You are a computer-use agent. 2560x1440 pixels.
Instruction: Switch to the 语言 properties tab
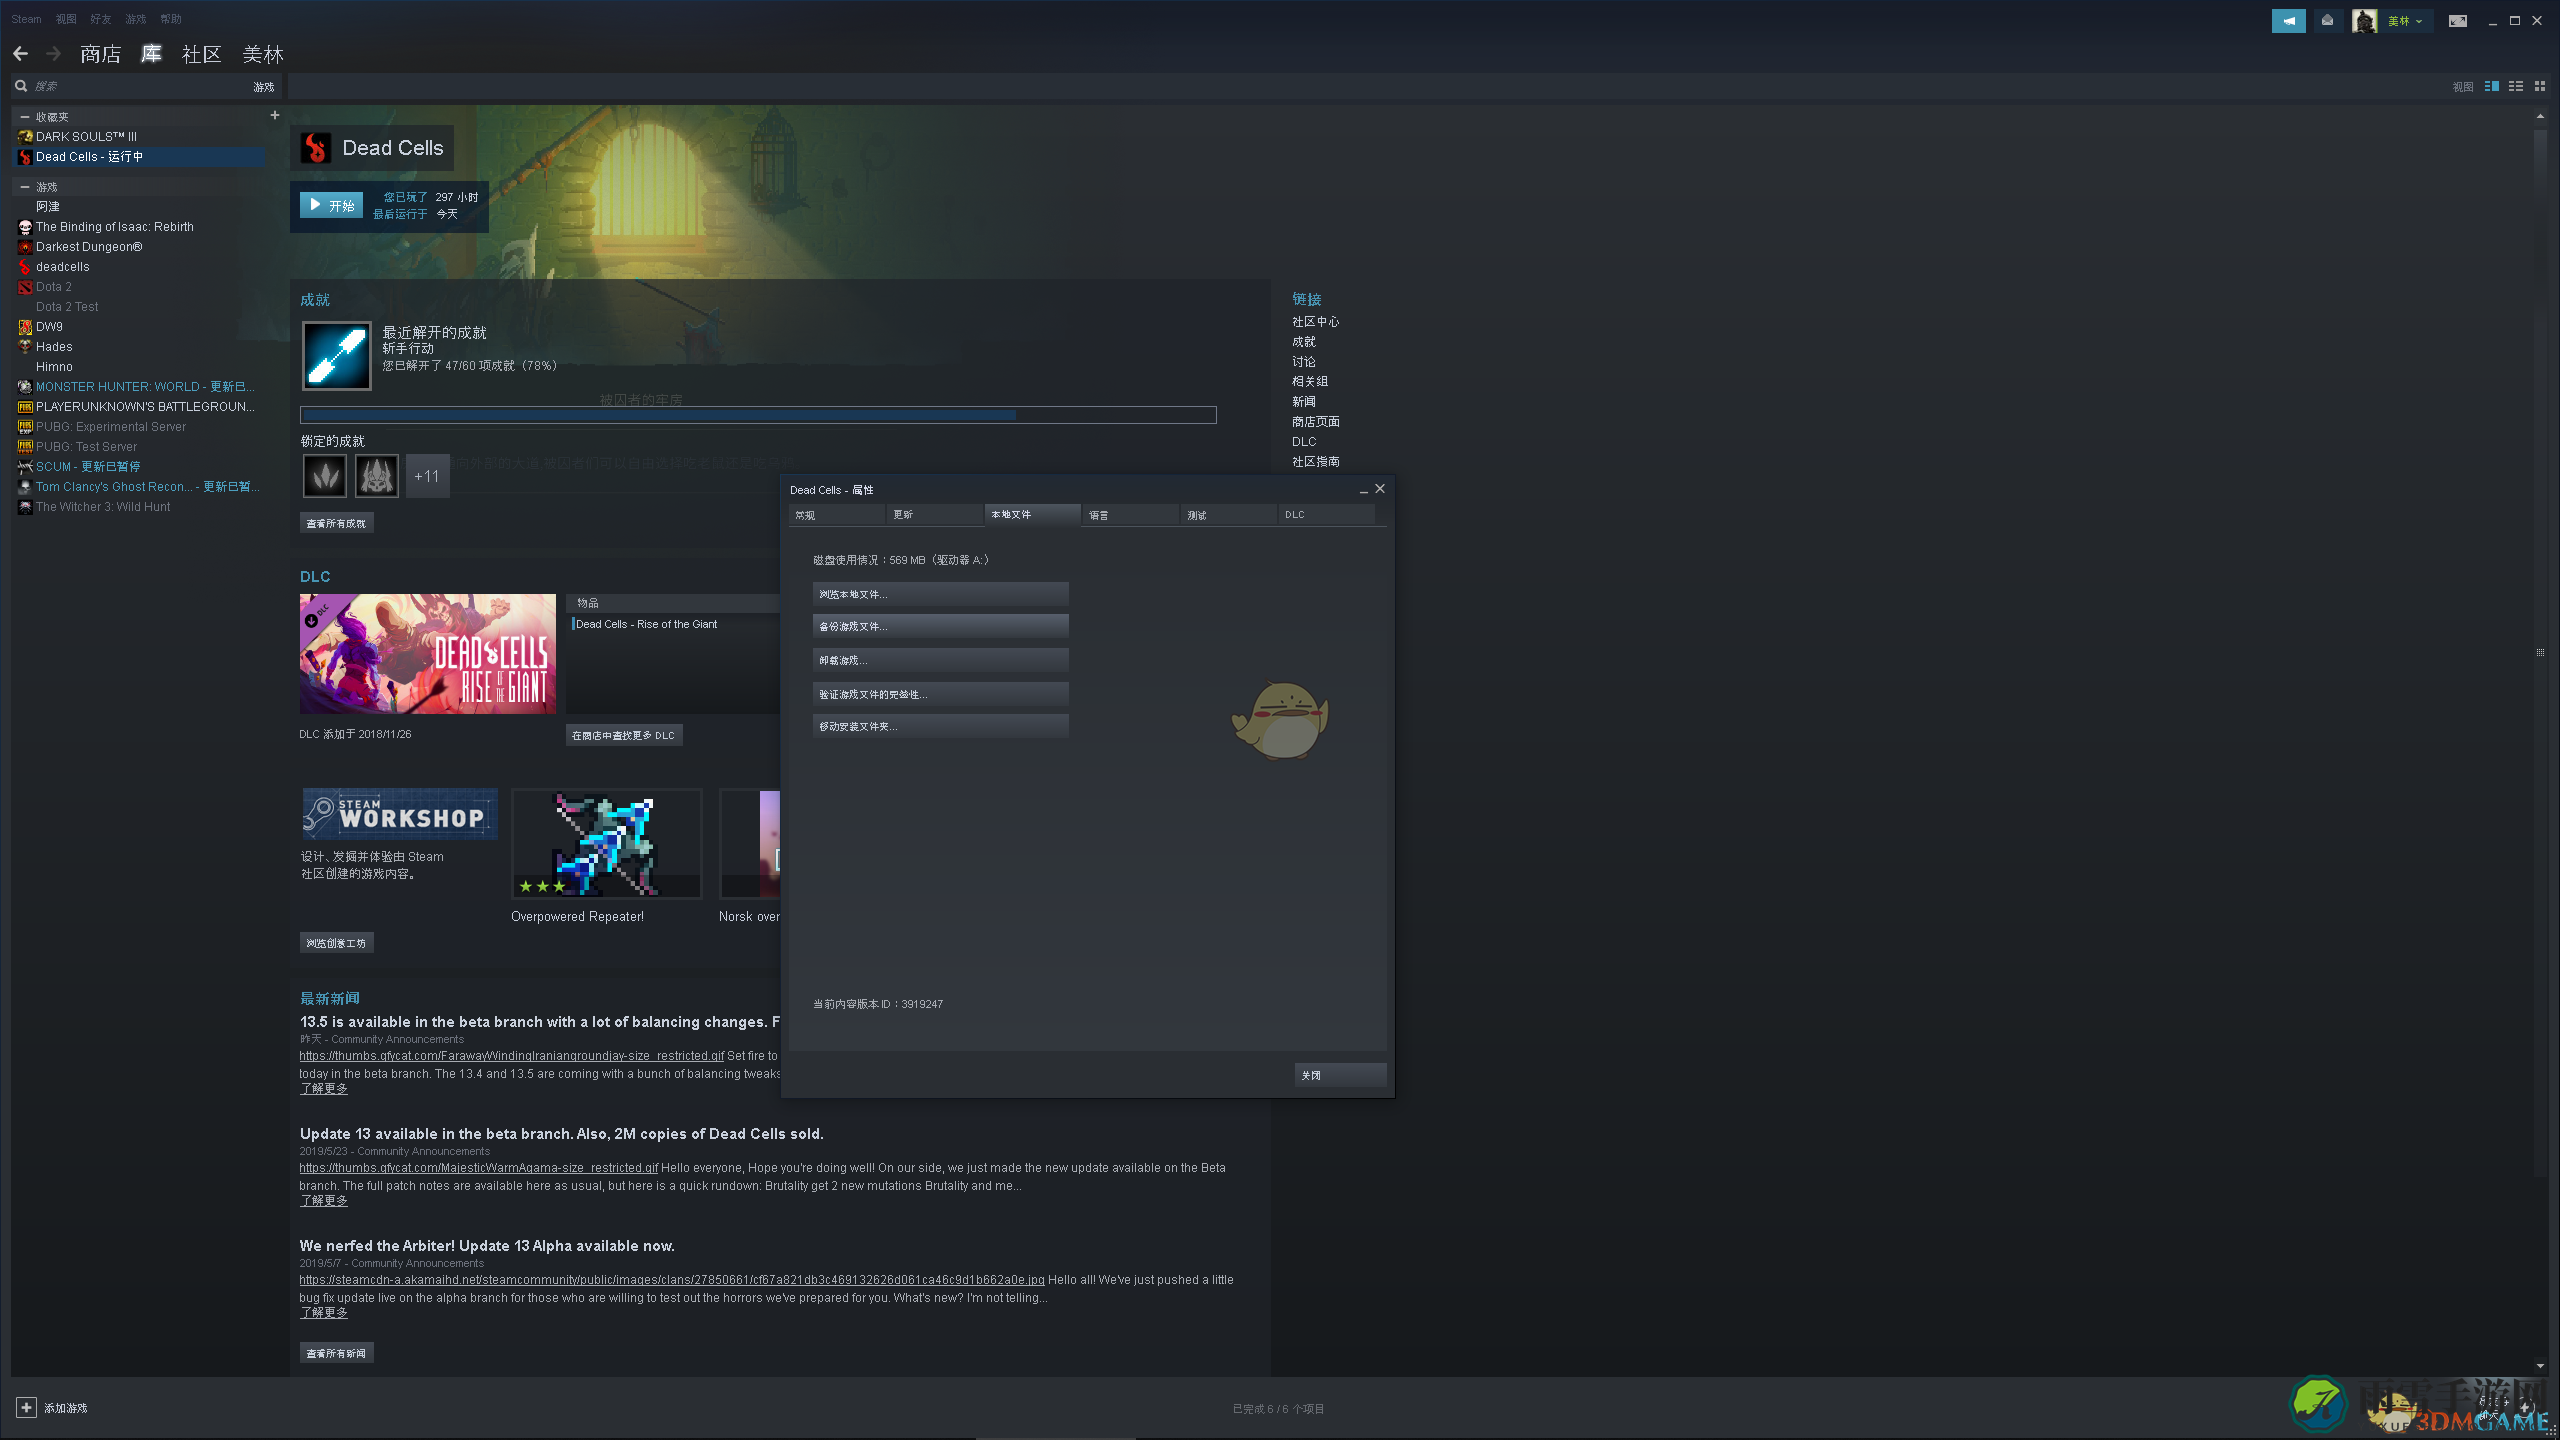tap(1130, 515)
